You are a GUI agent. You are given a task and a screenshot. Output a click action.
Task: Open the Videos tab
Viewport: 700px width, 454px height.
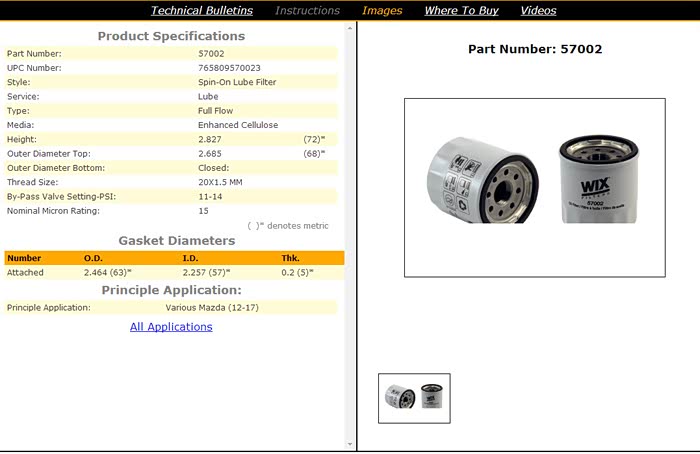pyautogui.click(x=538, y=10)
